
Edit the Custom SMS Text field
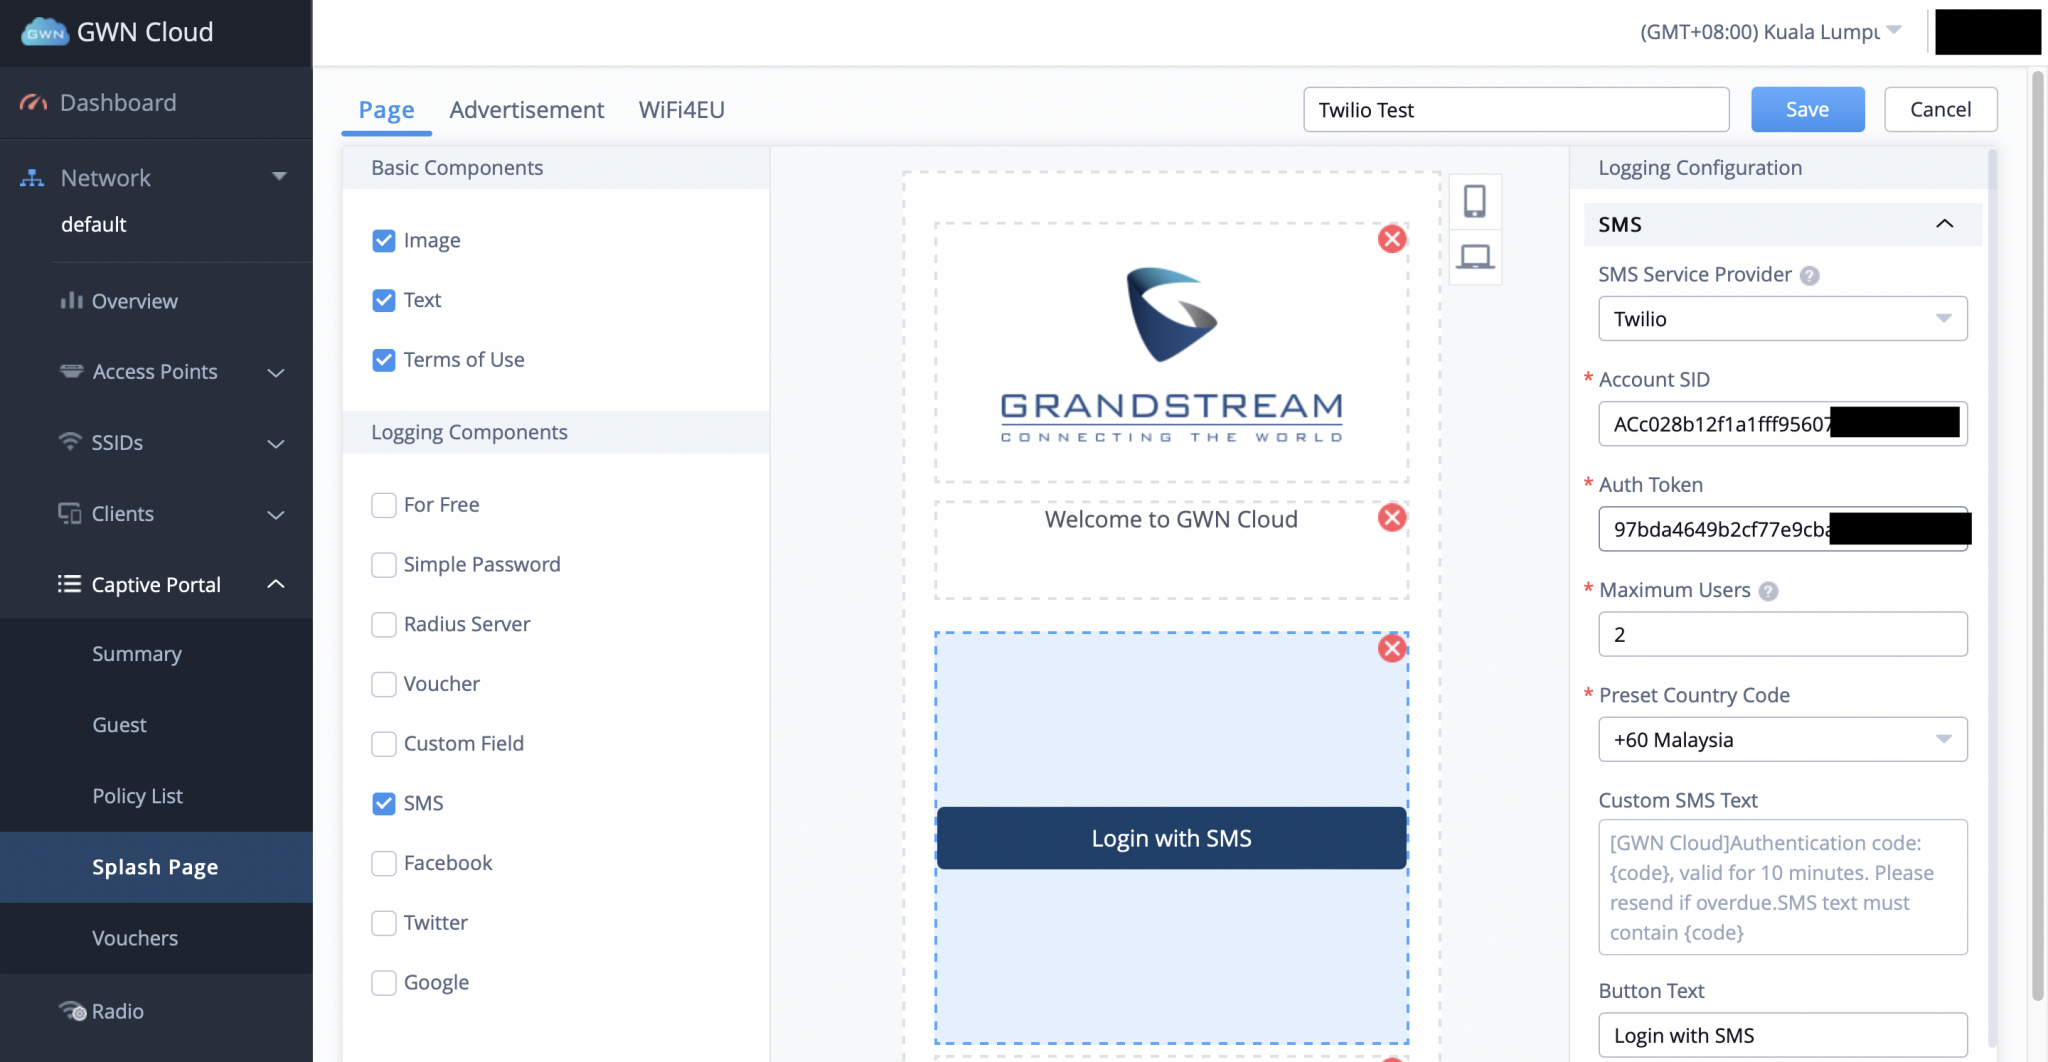[1781, 887]
